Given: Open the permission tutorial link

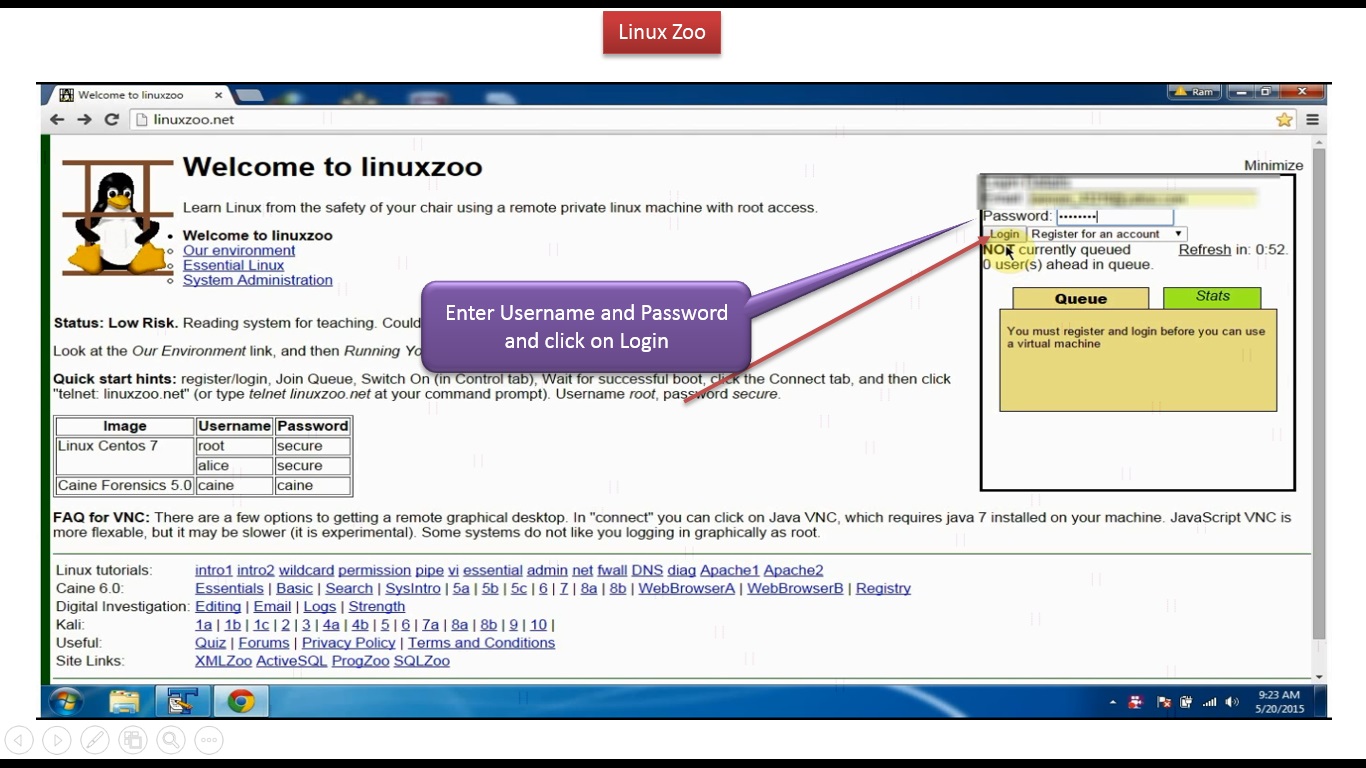Looking at the screenshot, I should click(x=374, y=571).
